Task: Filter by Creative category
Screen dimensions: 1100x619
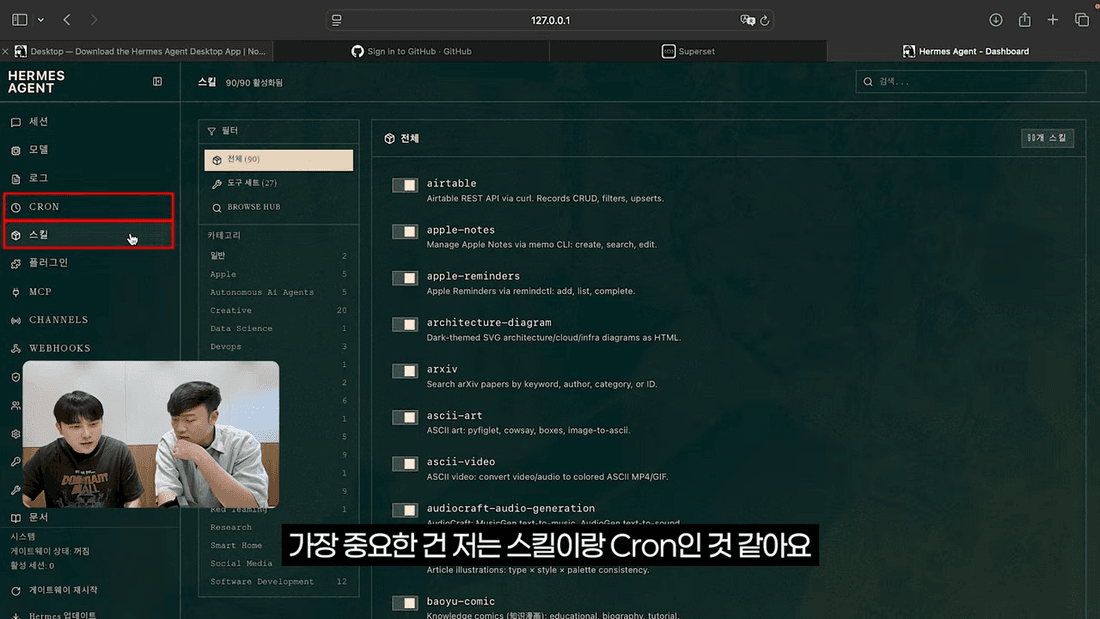Action: 279,310
